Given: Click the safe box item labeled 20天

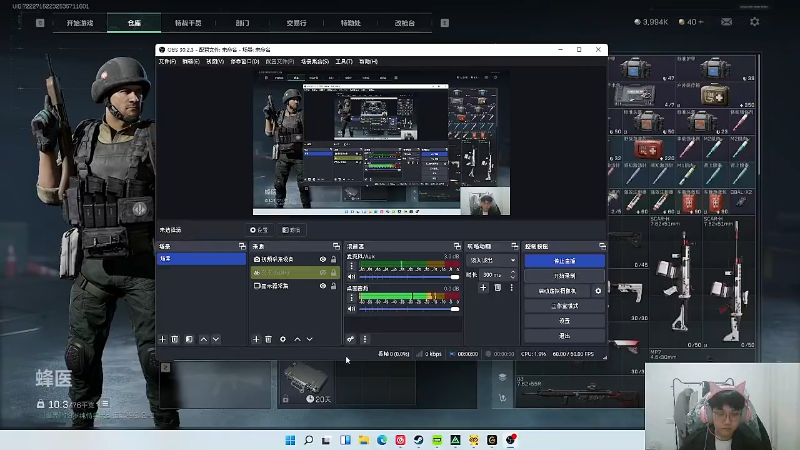Looking at the screenshot, I should tap(306, 383).
